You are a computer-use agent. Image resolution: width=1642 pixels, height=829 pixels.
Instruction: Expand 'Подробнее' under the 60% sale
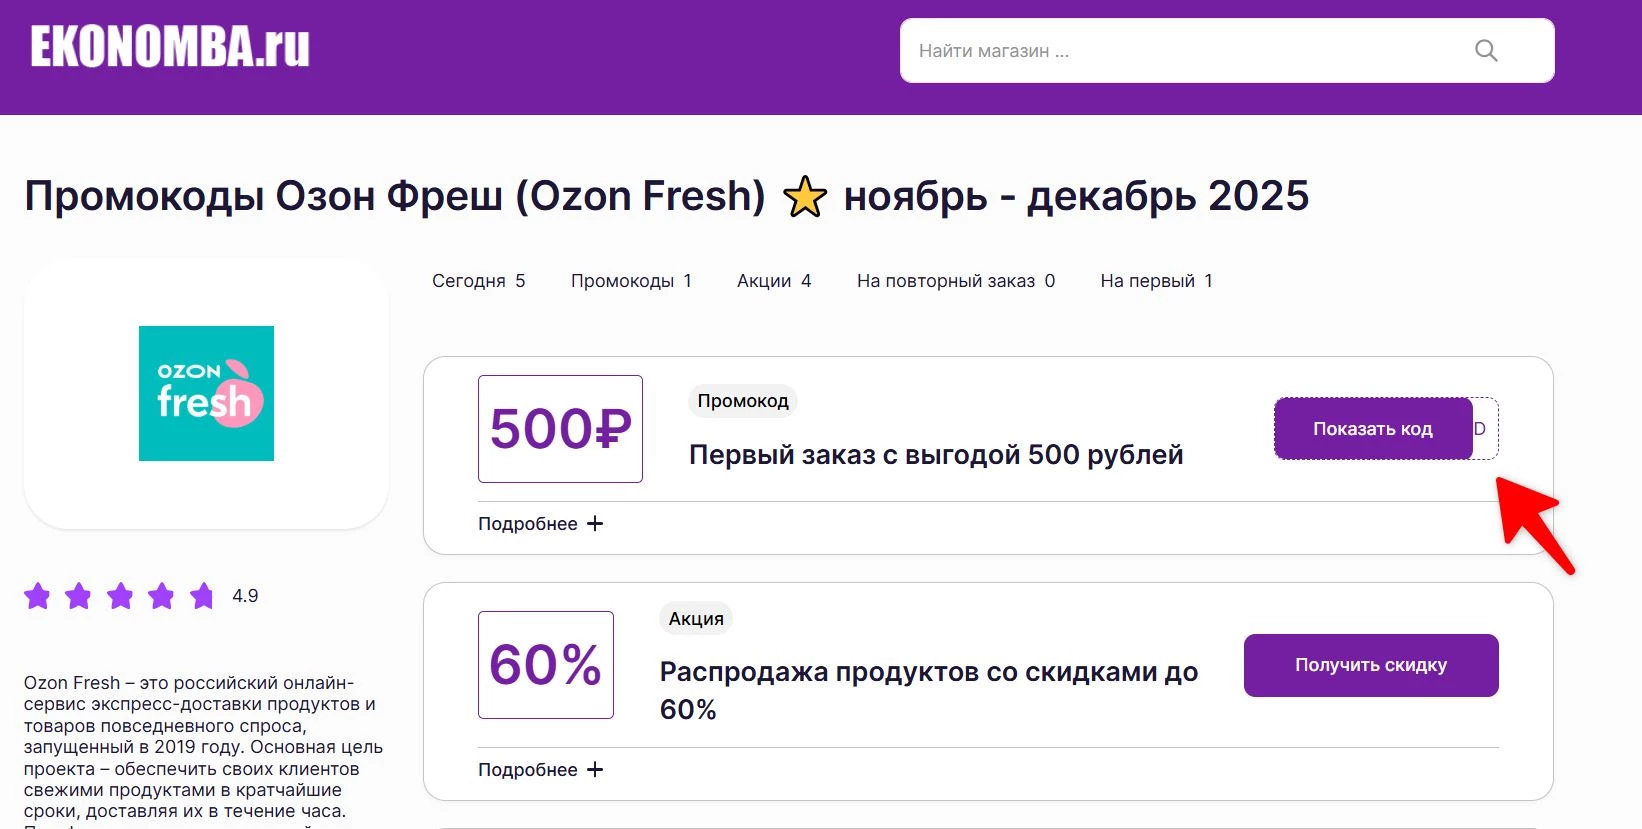(540, 770)
